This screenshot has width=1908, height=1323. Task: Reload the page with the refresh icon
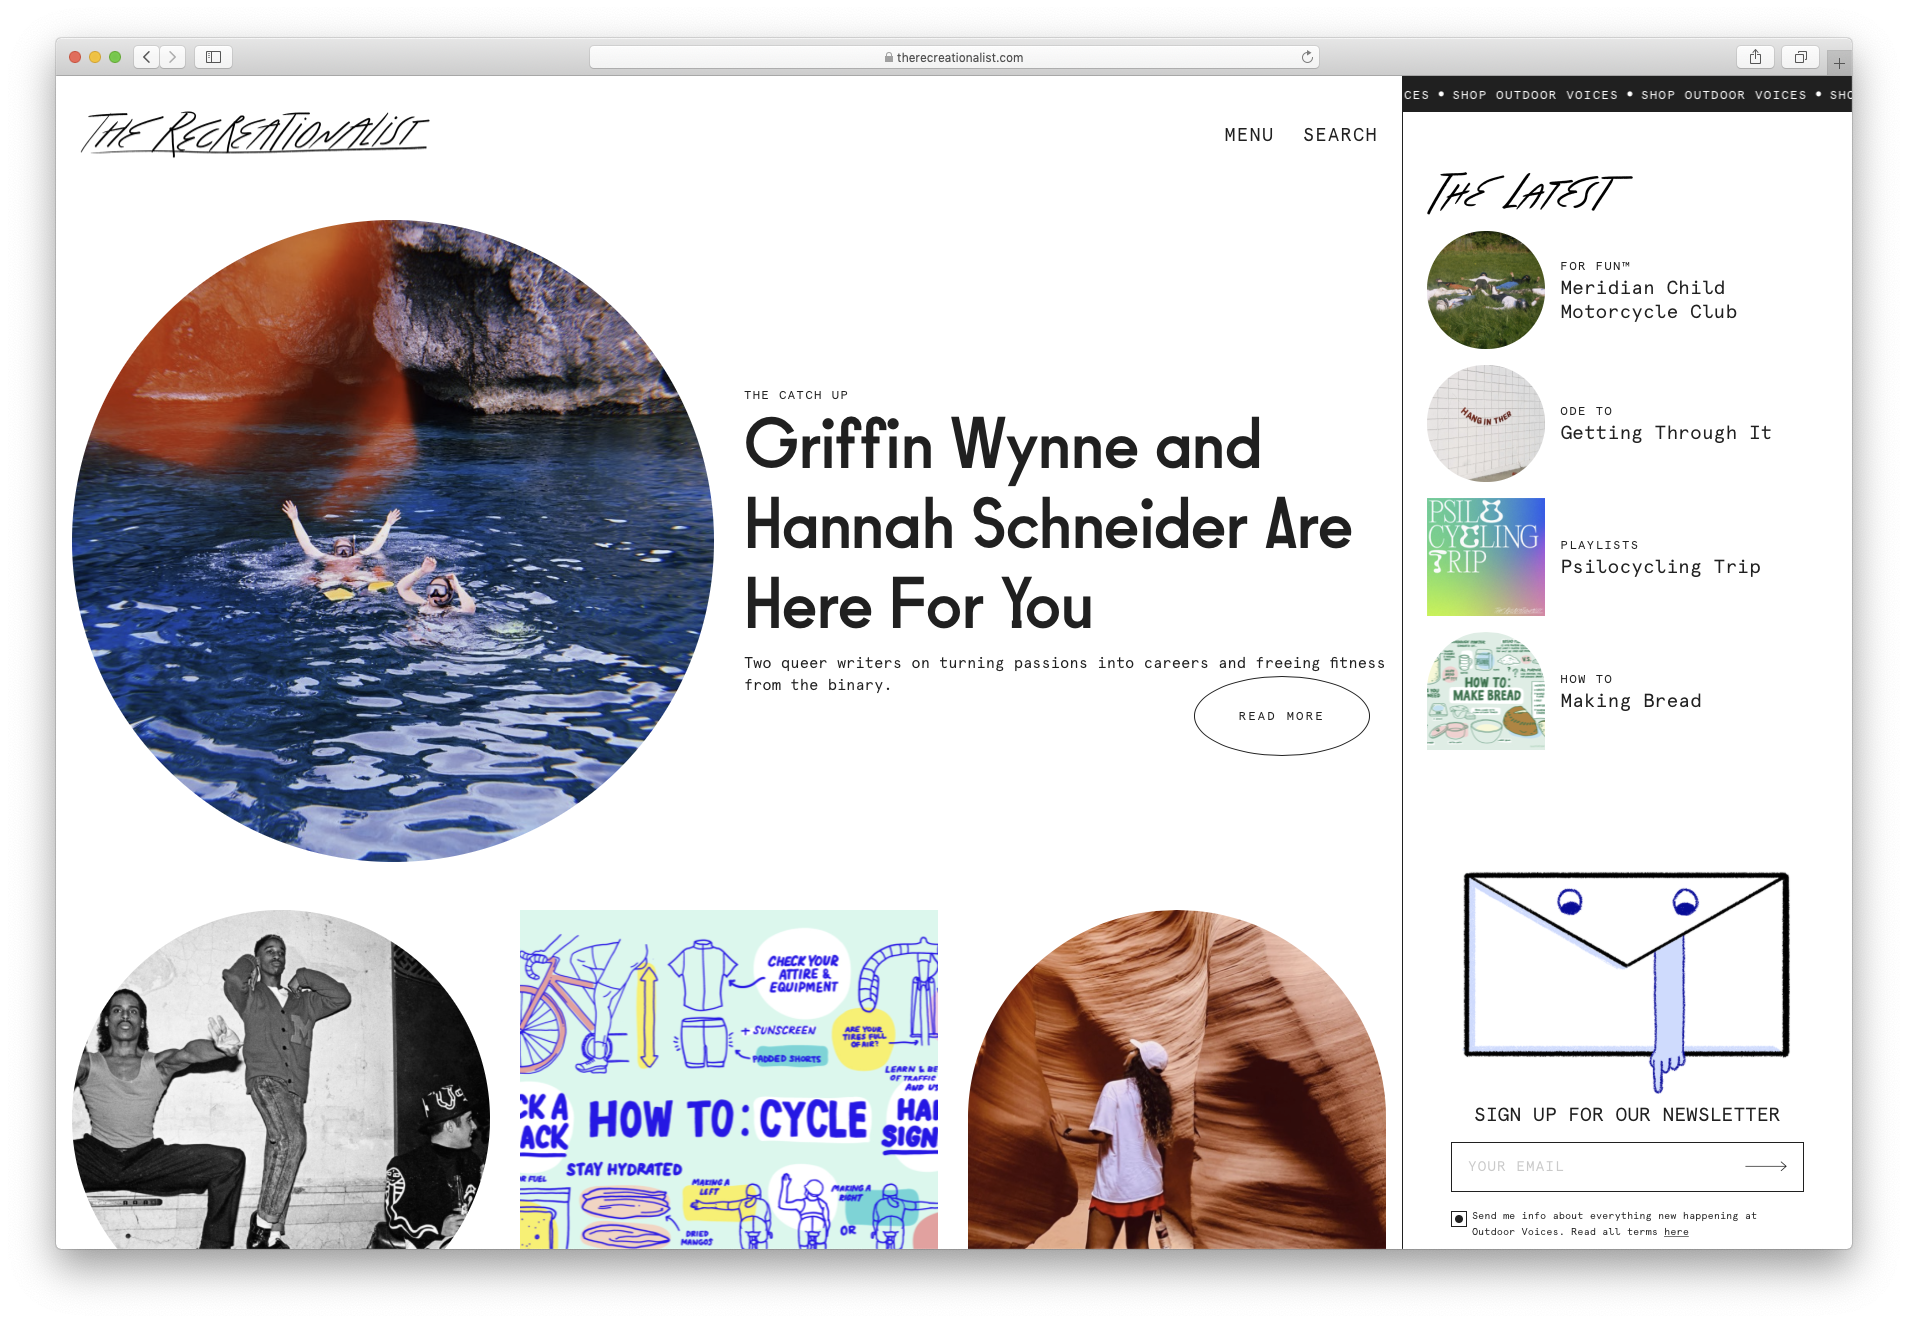[1306, 57]
